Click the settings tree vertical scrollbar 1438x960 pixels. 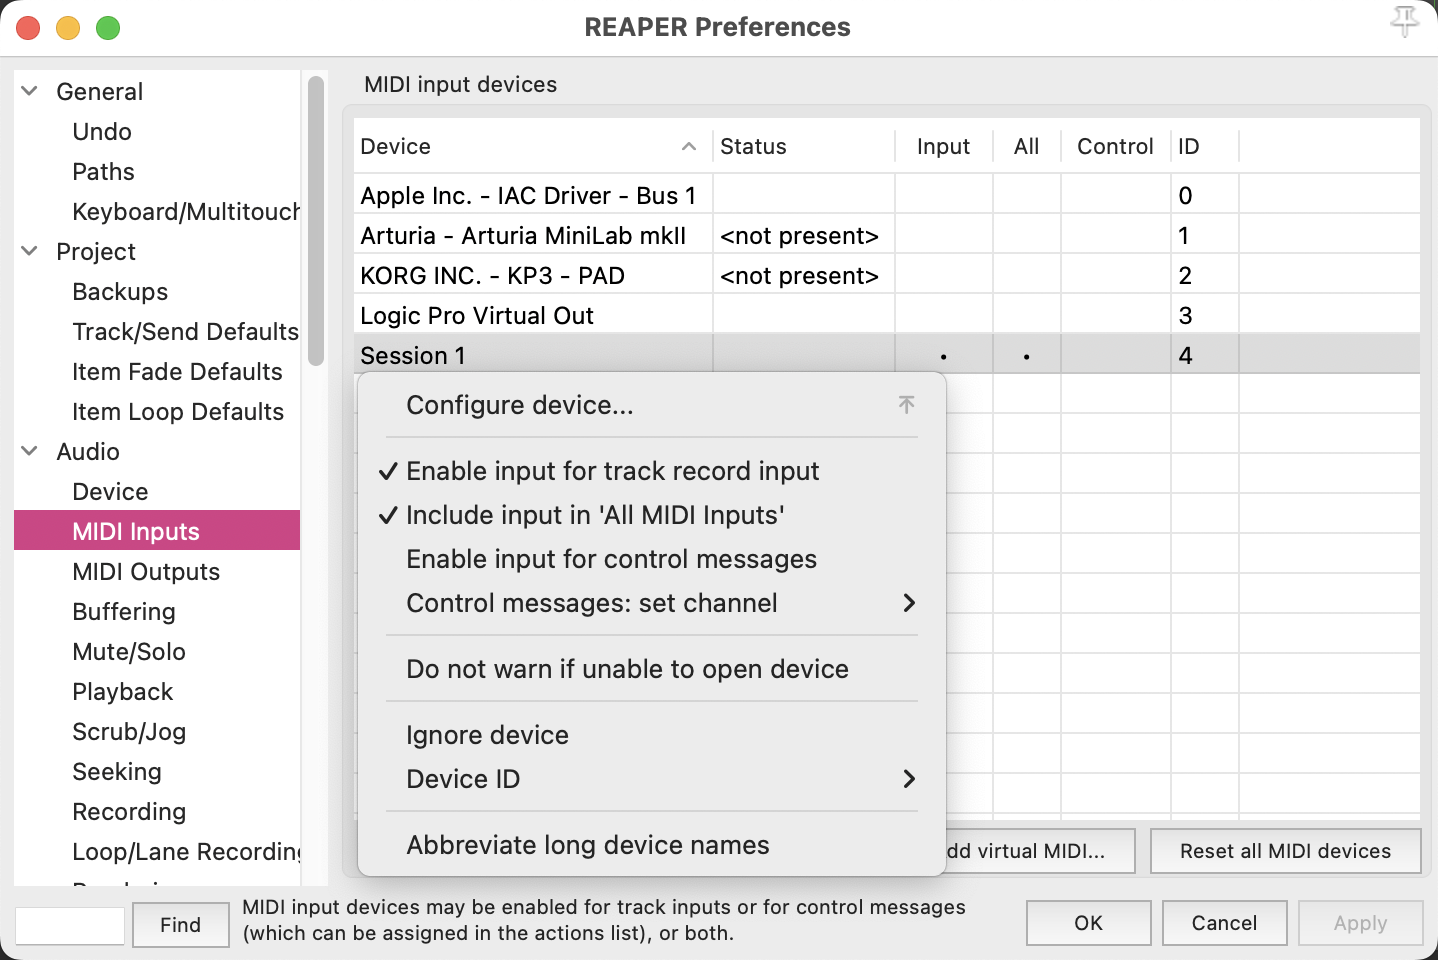(x=316, y=221)
